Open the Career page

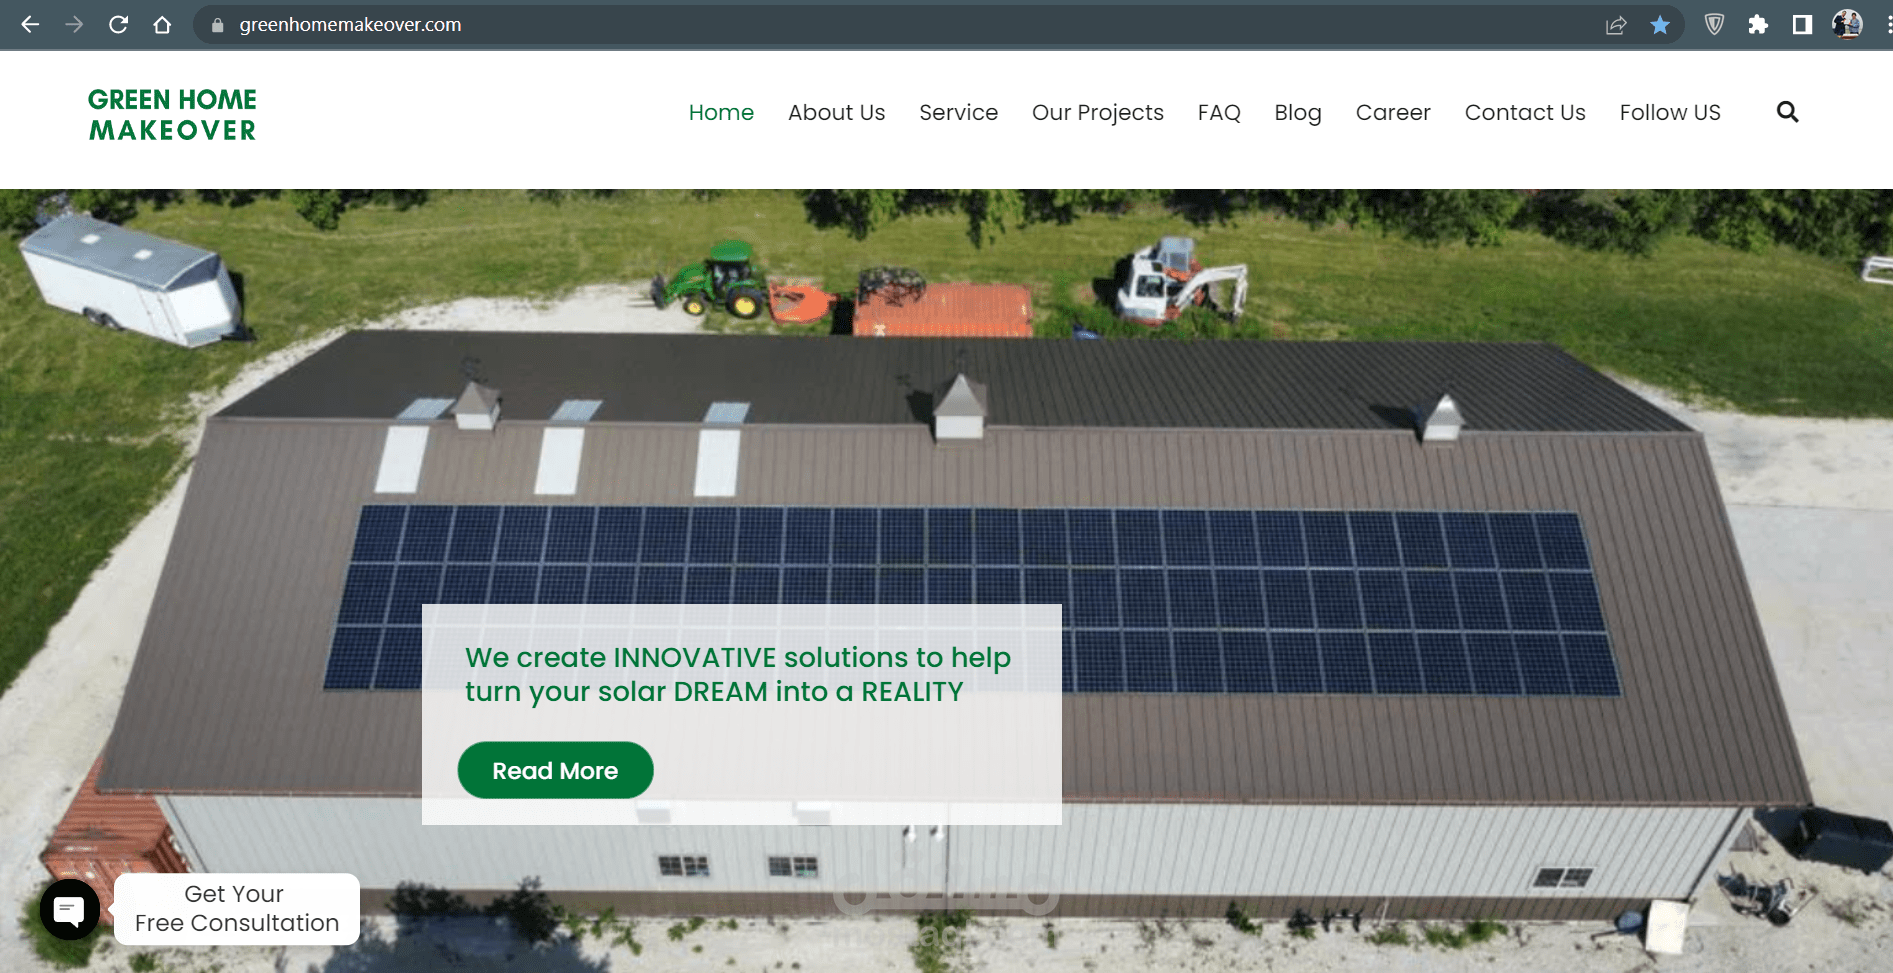point(1393,113)
